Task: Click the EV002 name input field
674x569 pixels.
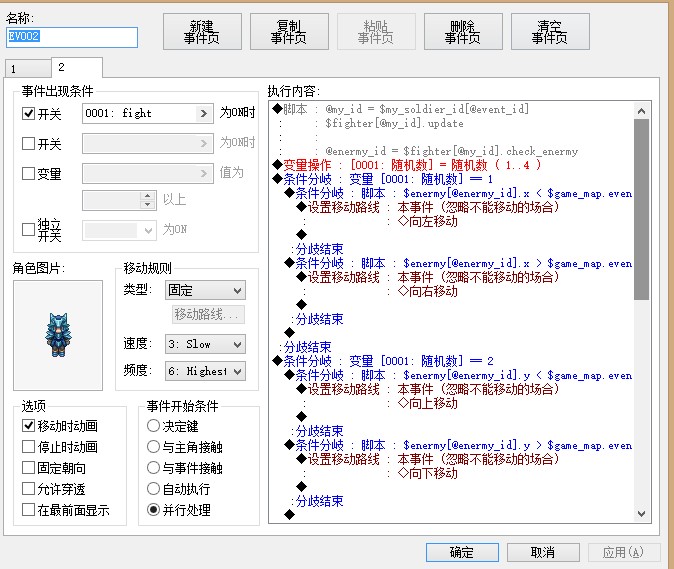Action: click(x=72, y=37)
